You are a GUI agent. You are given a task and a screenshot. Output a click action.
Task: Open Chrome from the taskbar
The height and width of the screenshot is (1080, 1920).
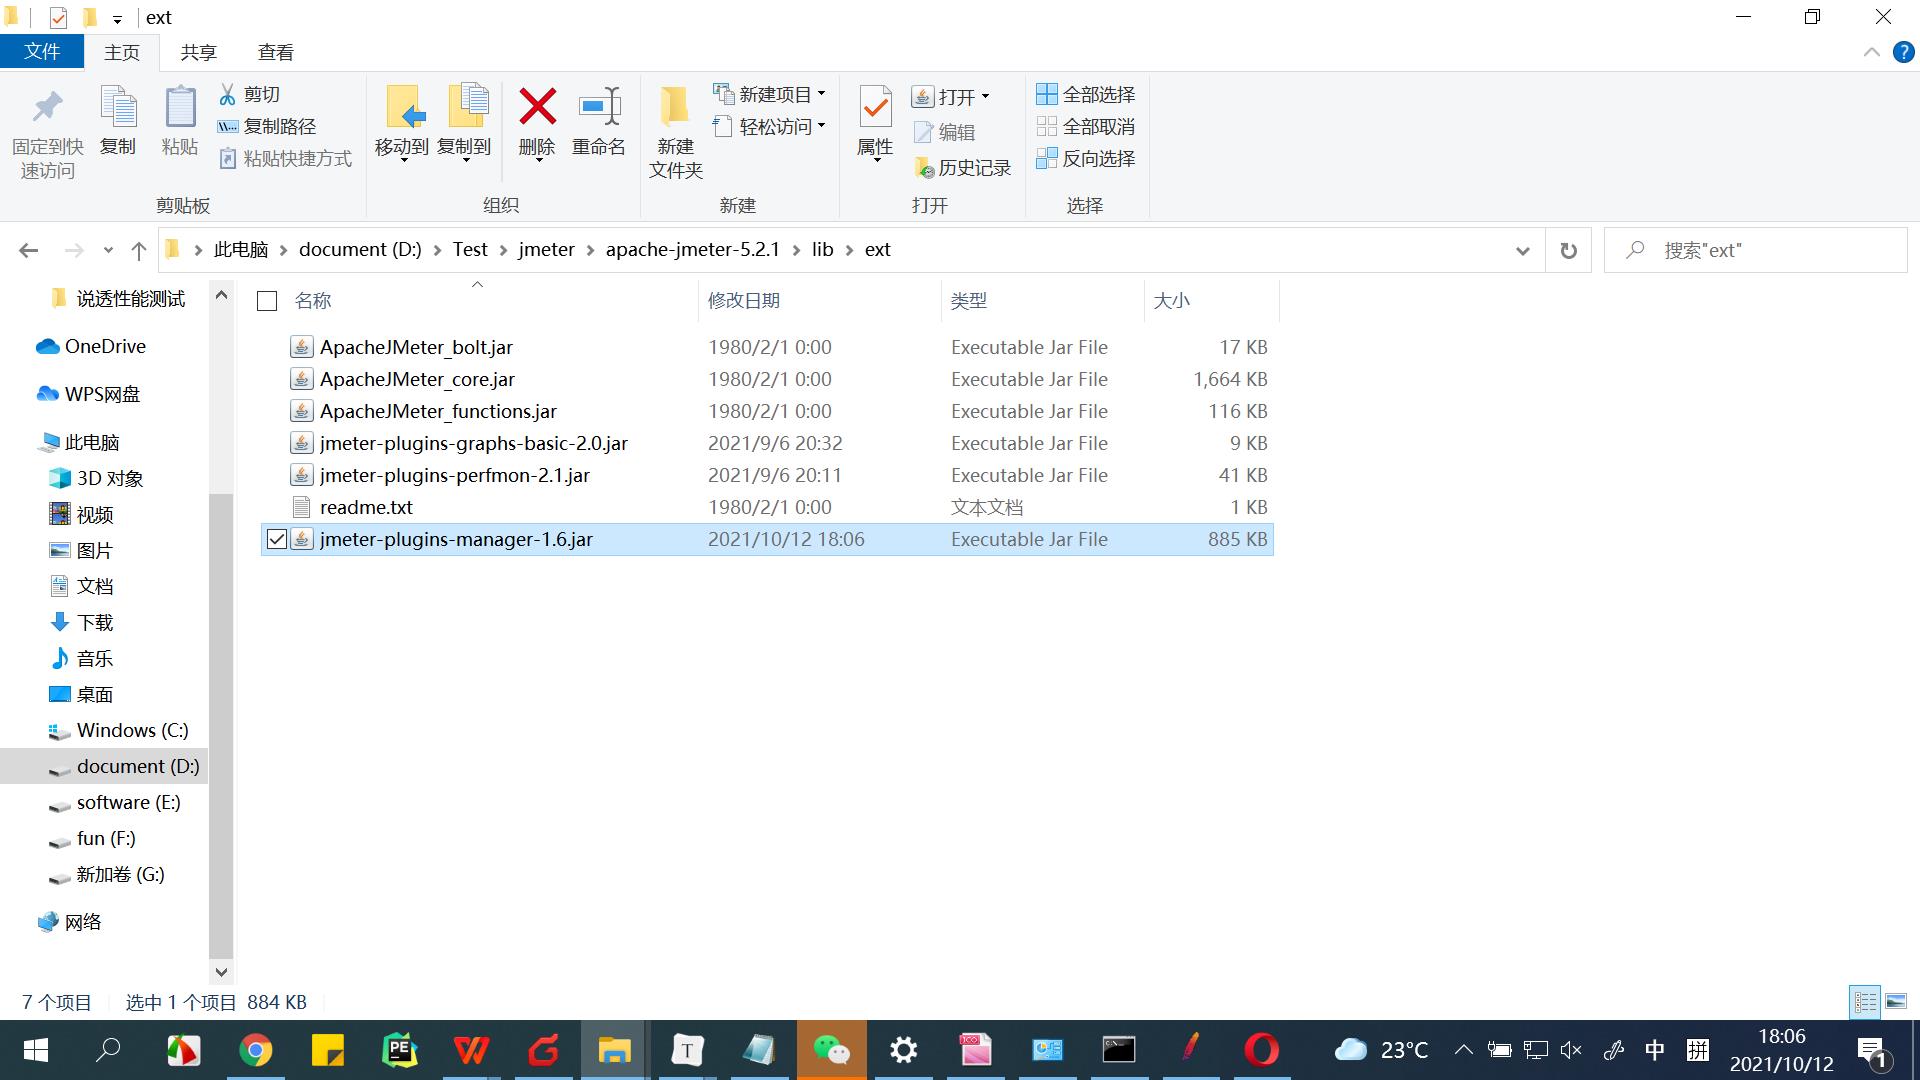pyautogui.click(x=256, y=1050)
